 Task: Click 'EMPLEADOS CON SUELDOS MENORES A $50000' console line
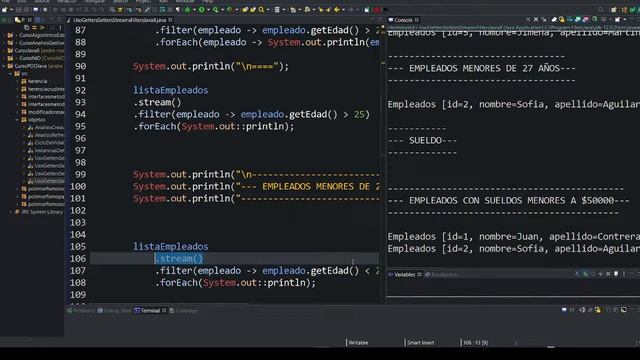[508, 200]
